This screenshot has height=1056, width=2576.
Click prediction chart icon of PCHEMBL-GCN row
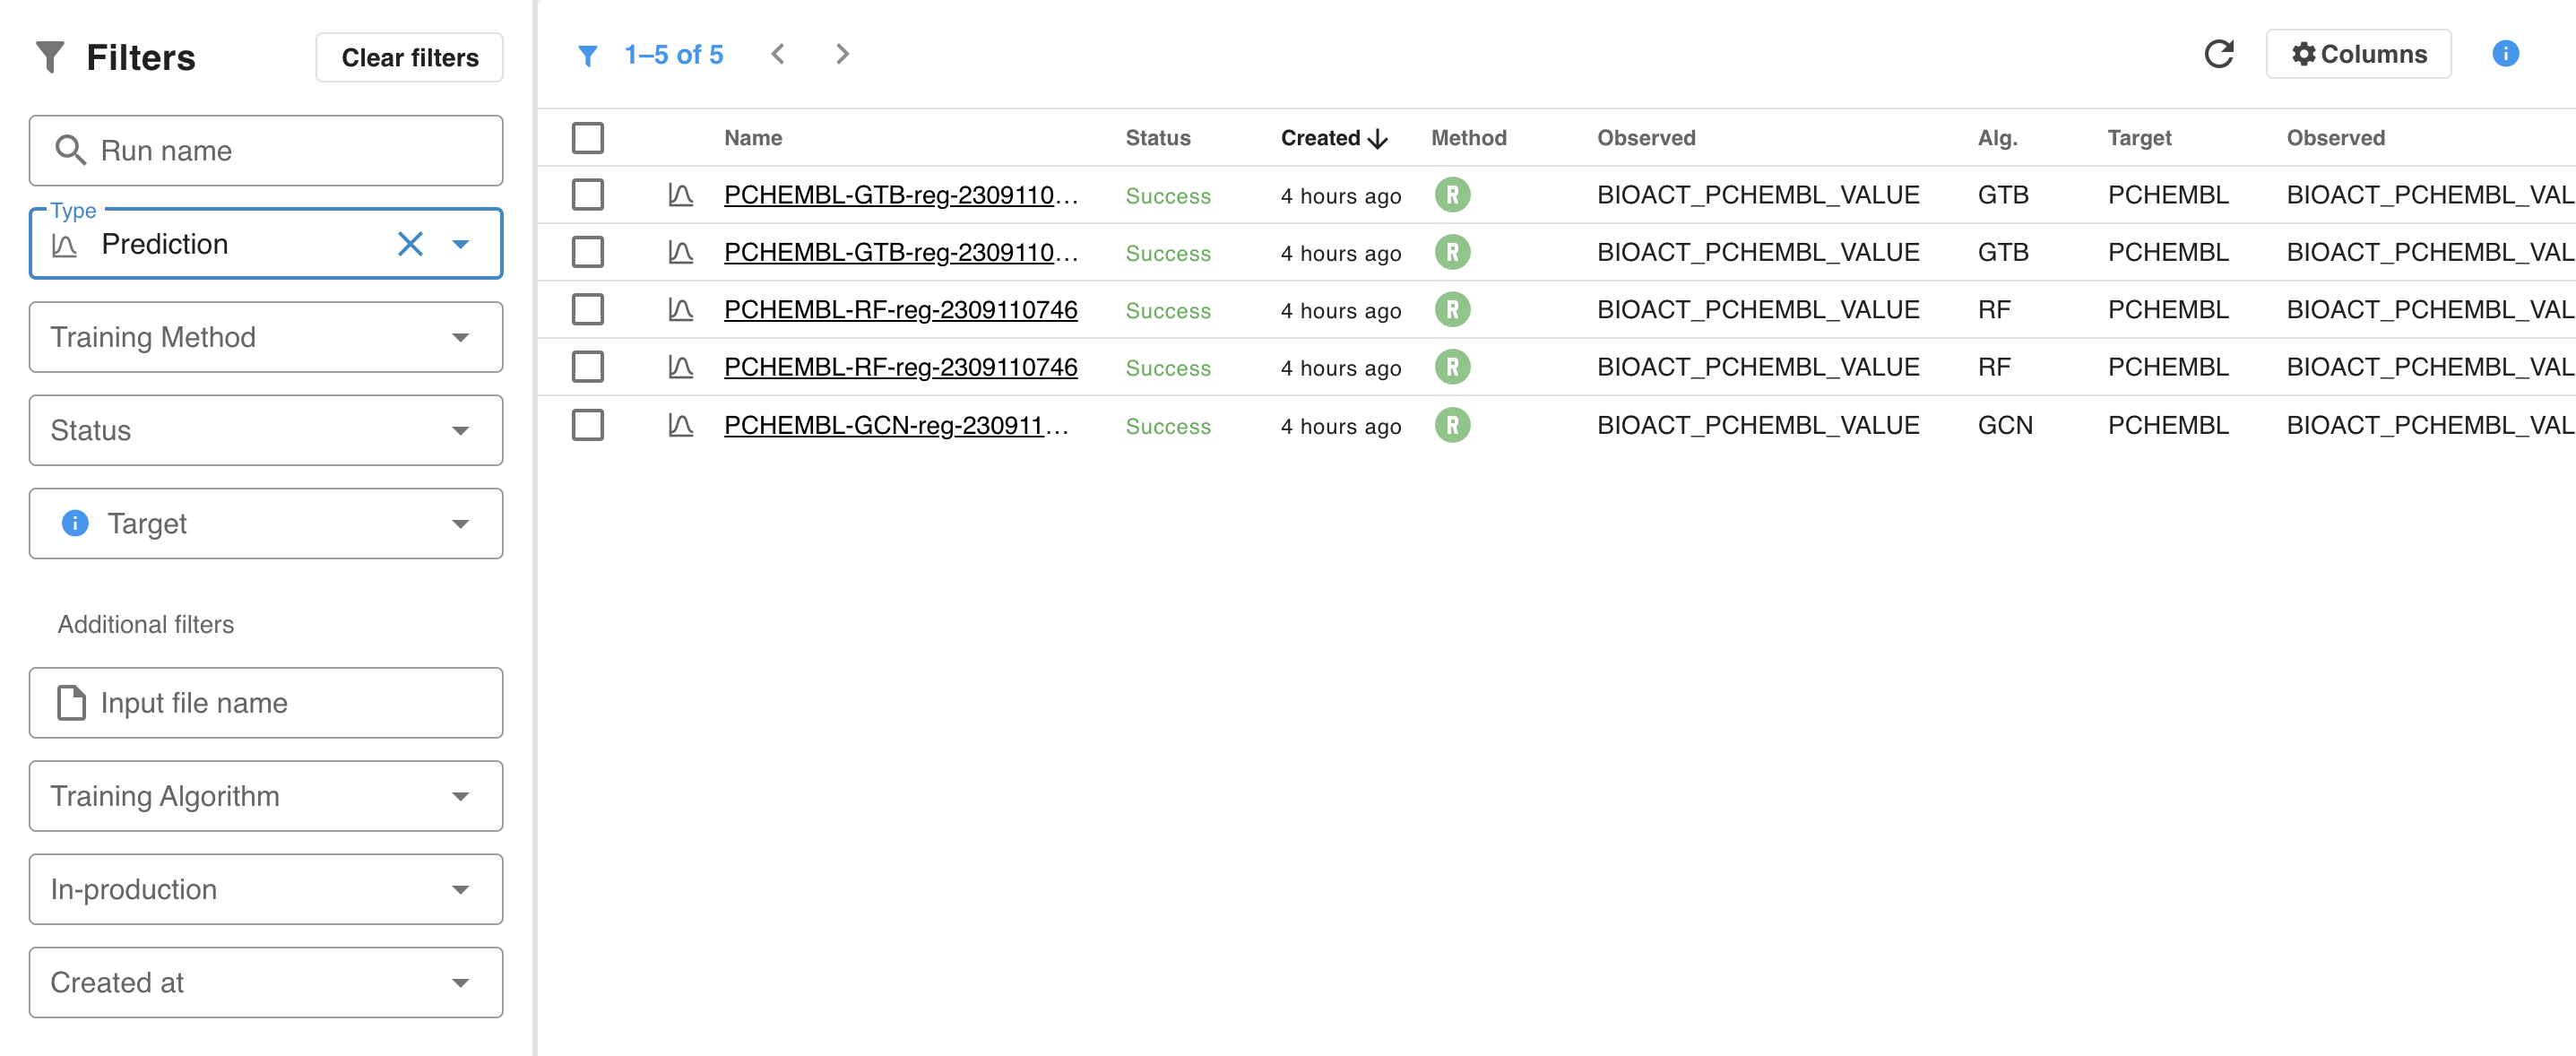(680, 426)
